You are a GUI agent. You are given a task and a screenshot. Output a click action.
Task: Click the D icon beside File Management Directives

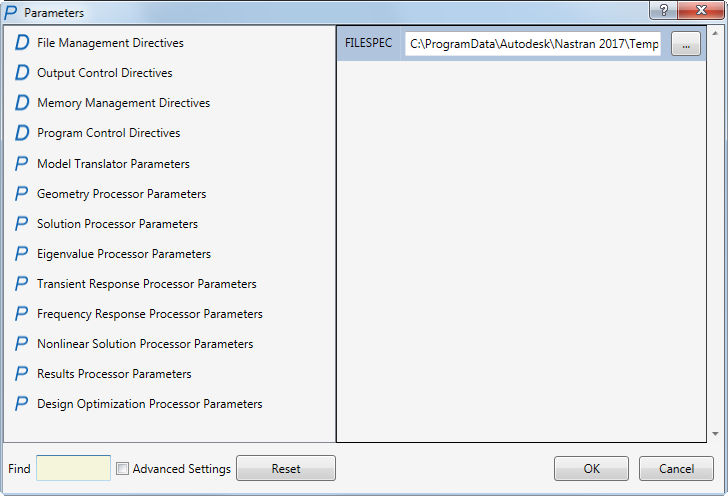click(22, 43)
